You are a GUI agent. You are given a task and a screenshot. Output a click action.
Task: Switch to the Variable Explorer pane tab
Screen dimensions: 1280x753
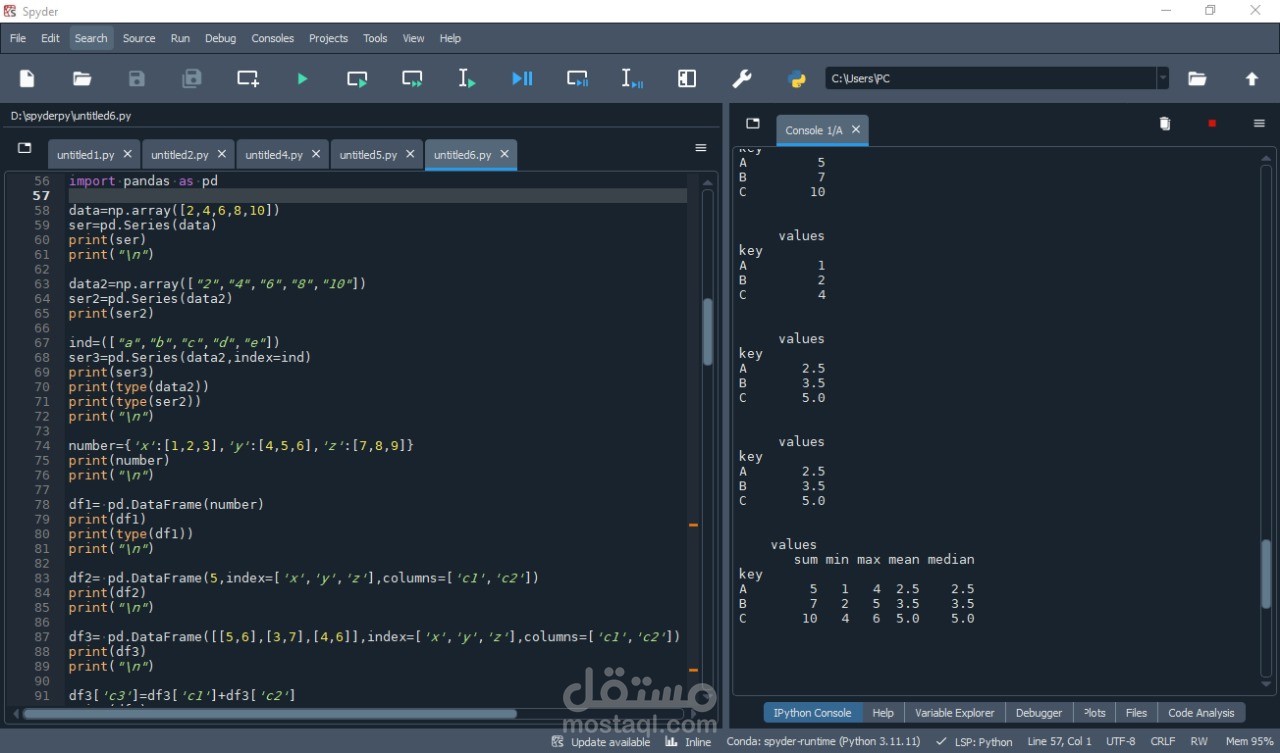pyautogui.click(x=954, y=713)
